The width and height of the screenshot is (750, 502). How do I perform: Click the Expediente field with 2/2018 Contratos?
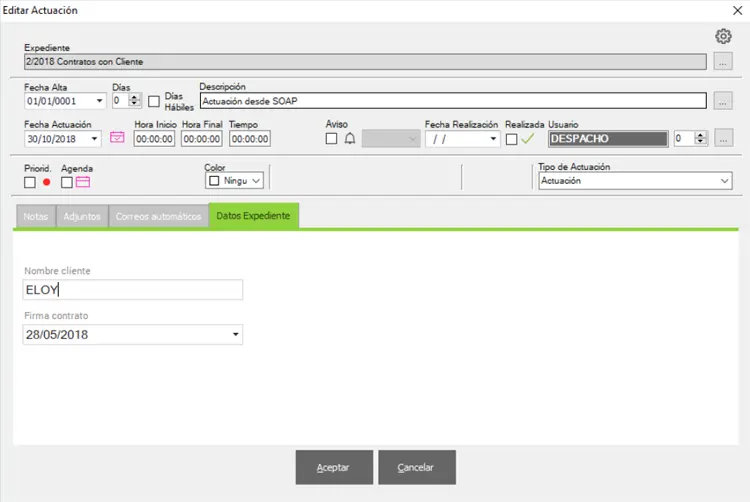365,62
